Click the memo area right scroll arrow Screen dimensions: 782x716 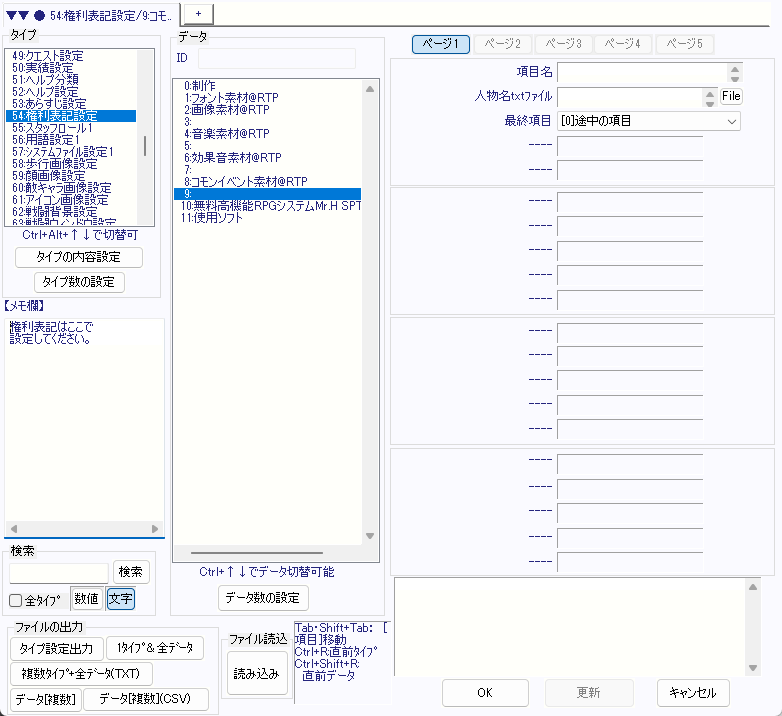coord(155,529)
